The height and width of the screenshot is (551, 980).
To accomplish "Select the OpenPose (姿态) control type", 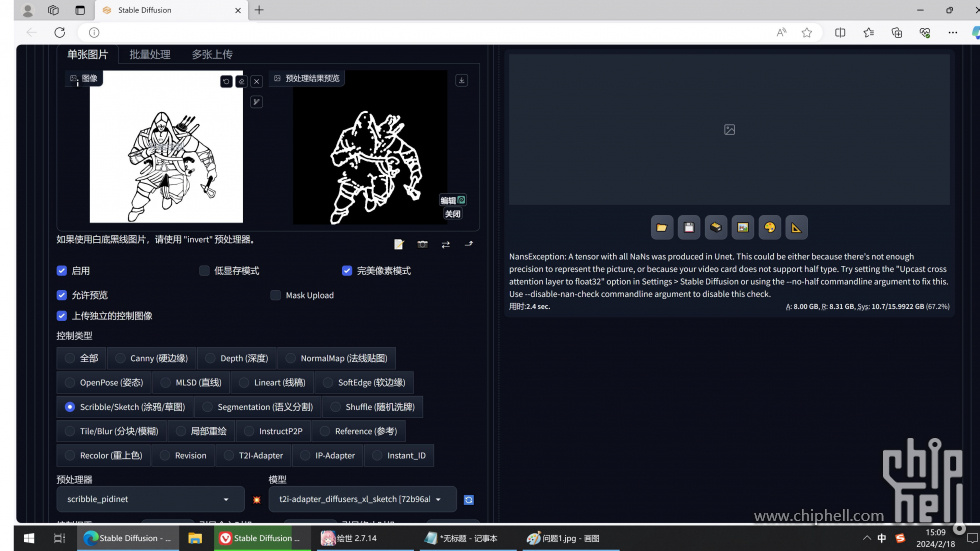I will 104,382.
